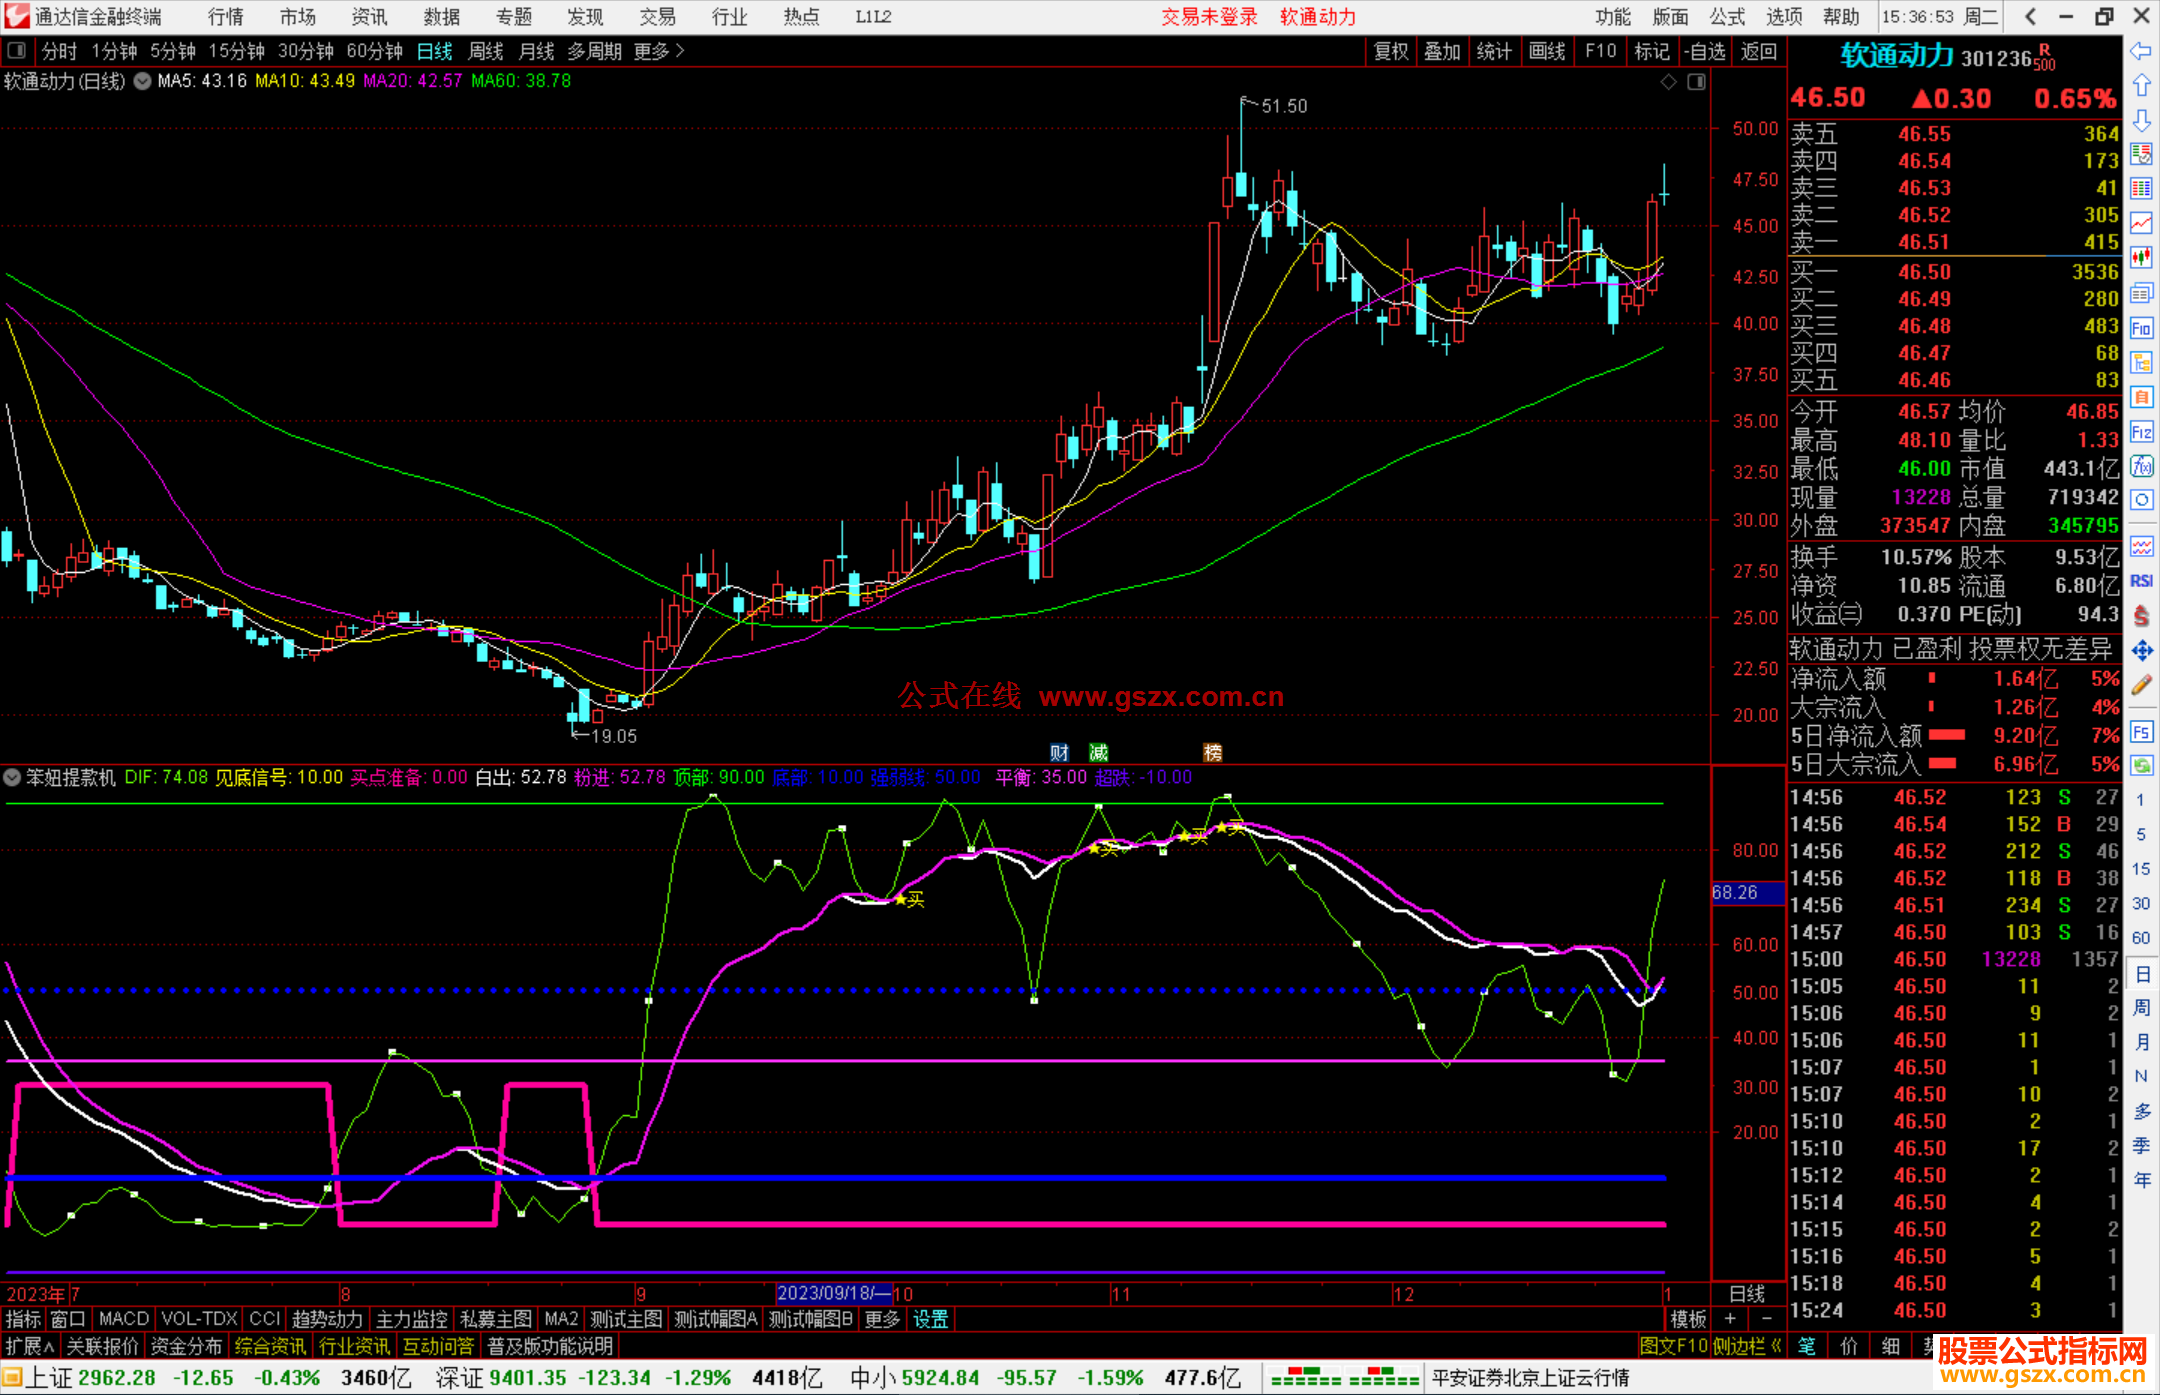
Task: Expand the 更多 periods dropdown in top bar
Action: [x=659, y=51]
